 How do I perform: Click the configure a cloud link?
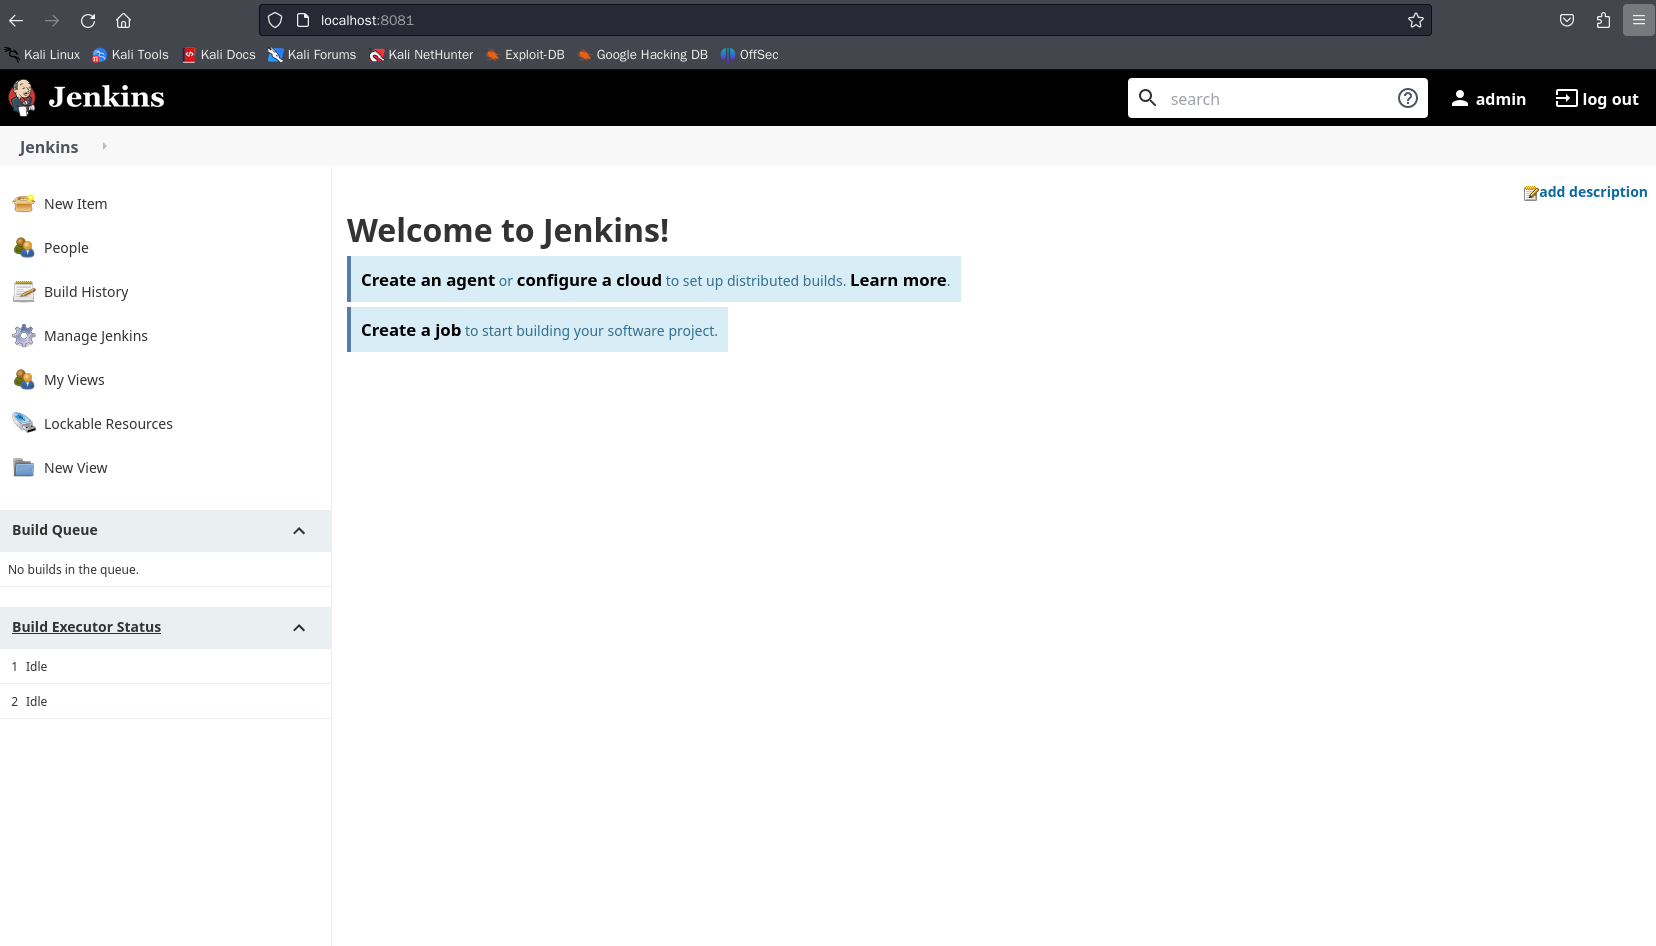589,280
